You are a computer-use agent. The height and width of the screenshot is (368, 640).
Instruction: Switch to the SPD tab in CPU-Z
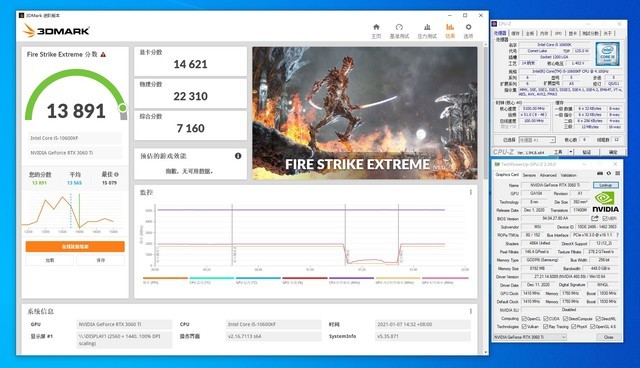click(x=558, y=33)
